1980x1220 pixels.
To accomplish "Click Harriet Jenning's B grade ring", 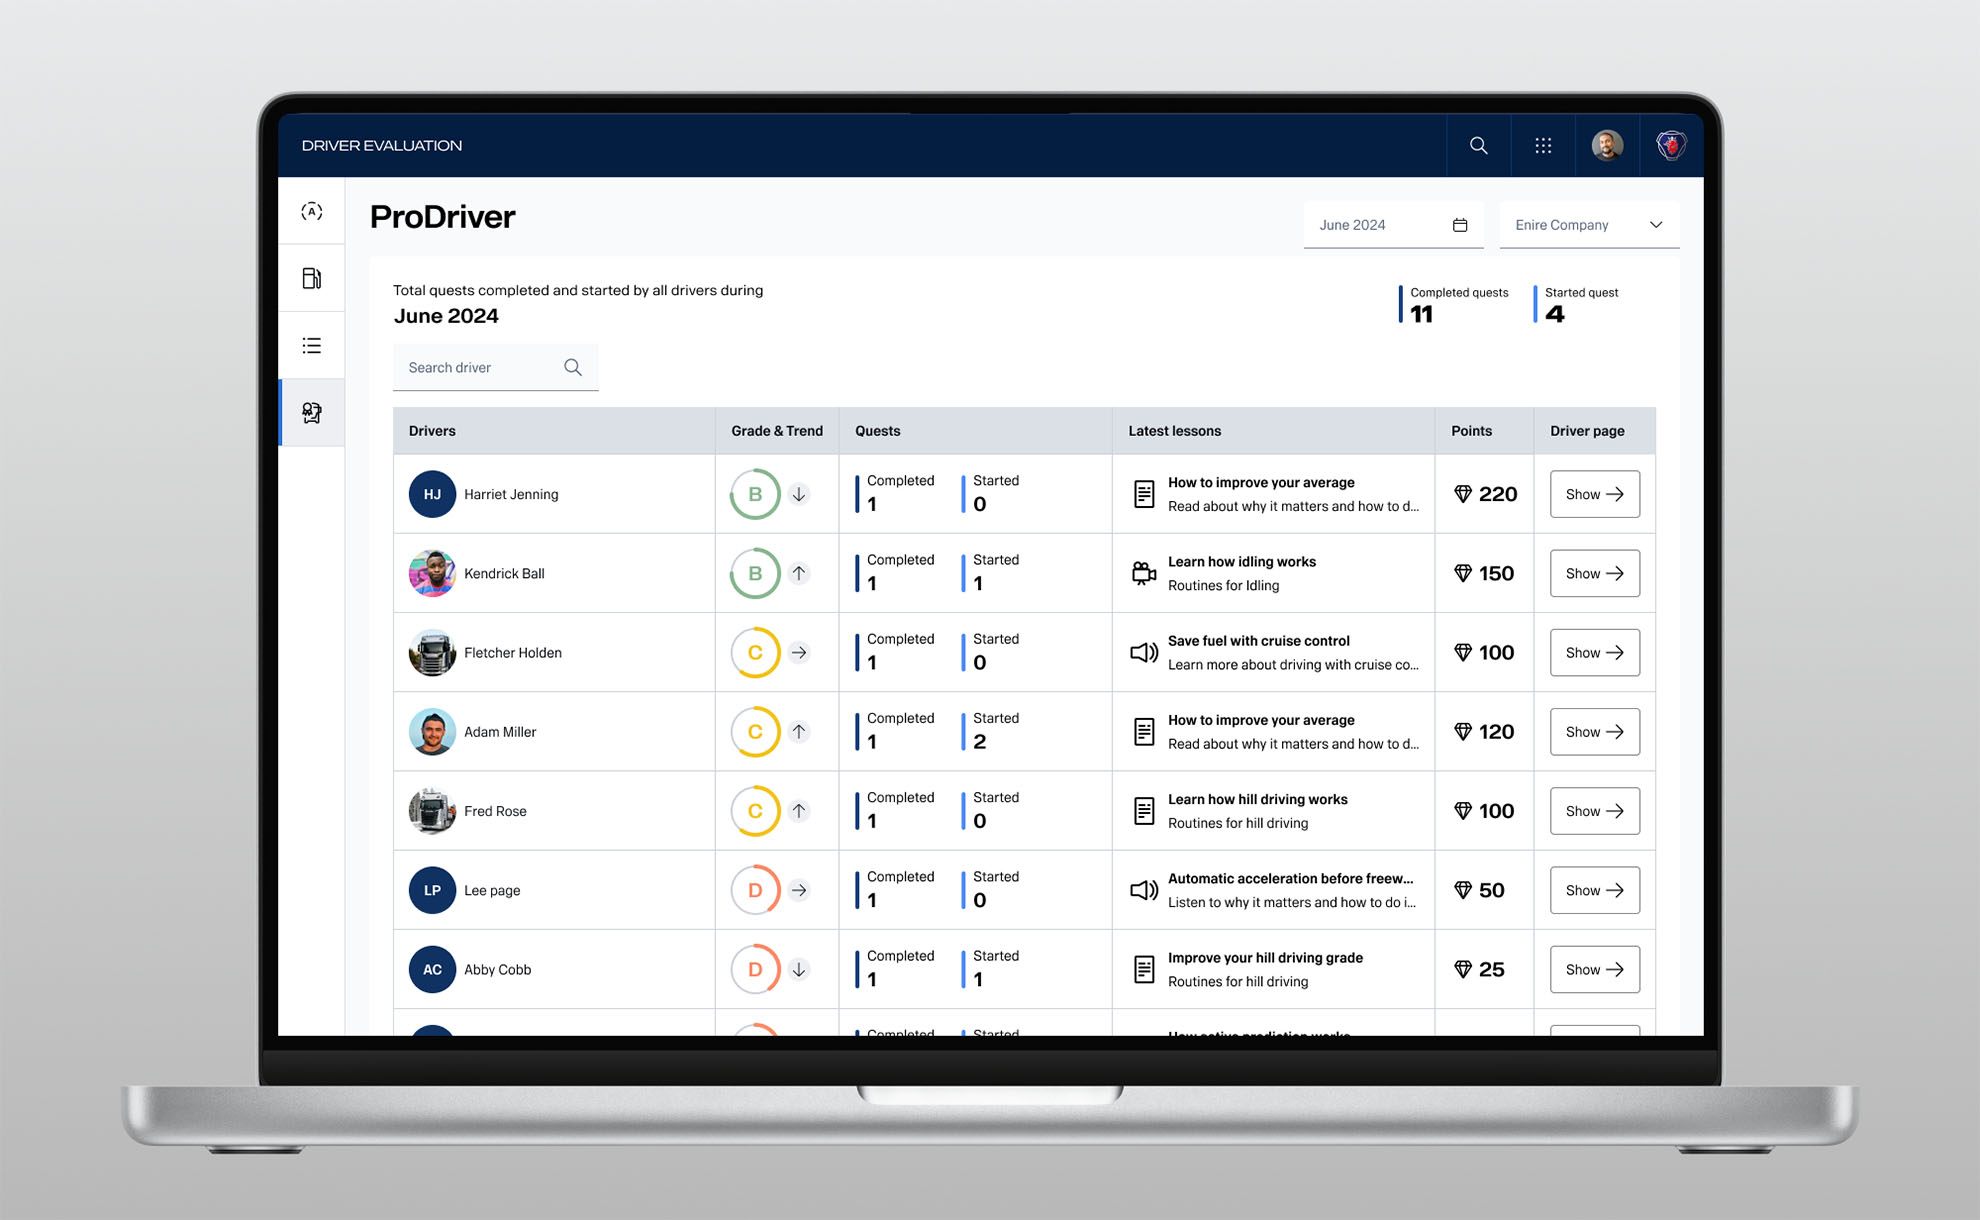I will (x=755, y=494).
